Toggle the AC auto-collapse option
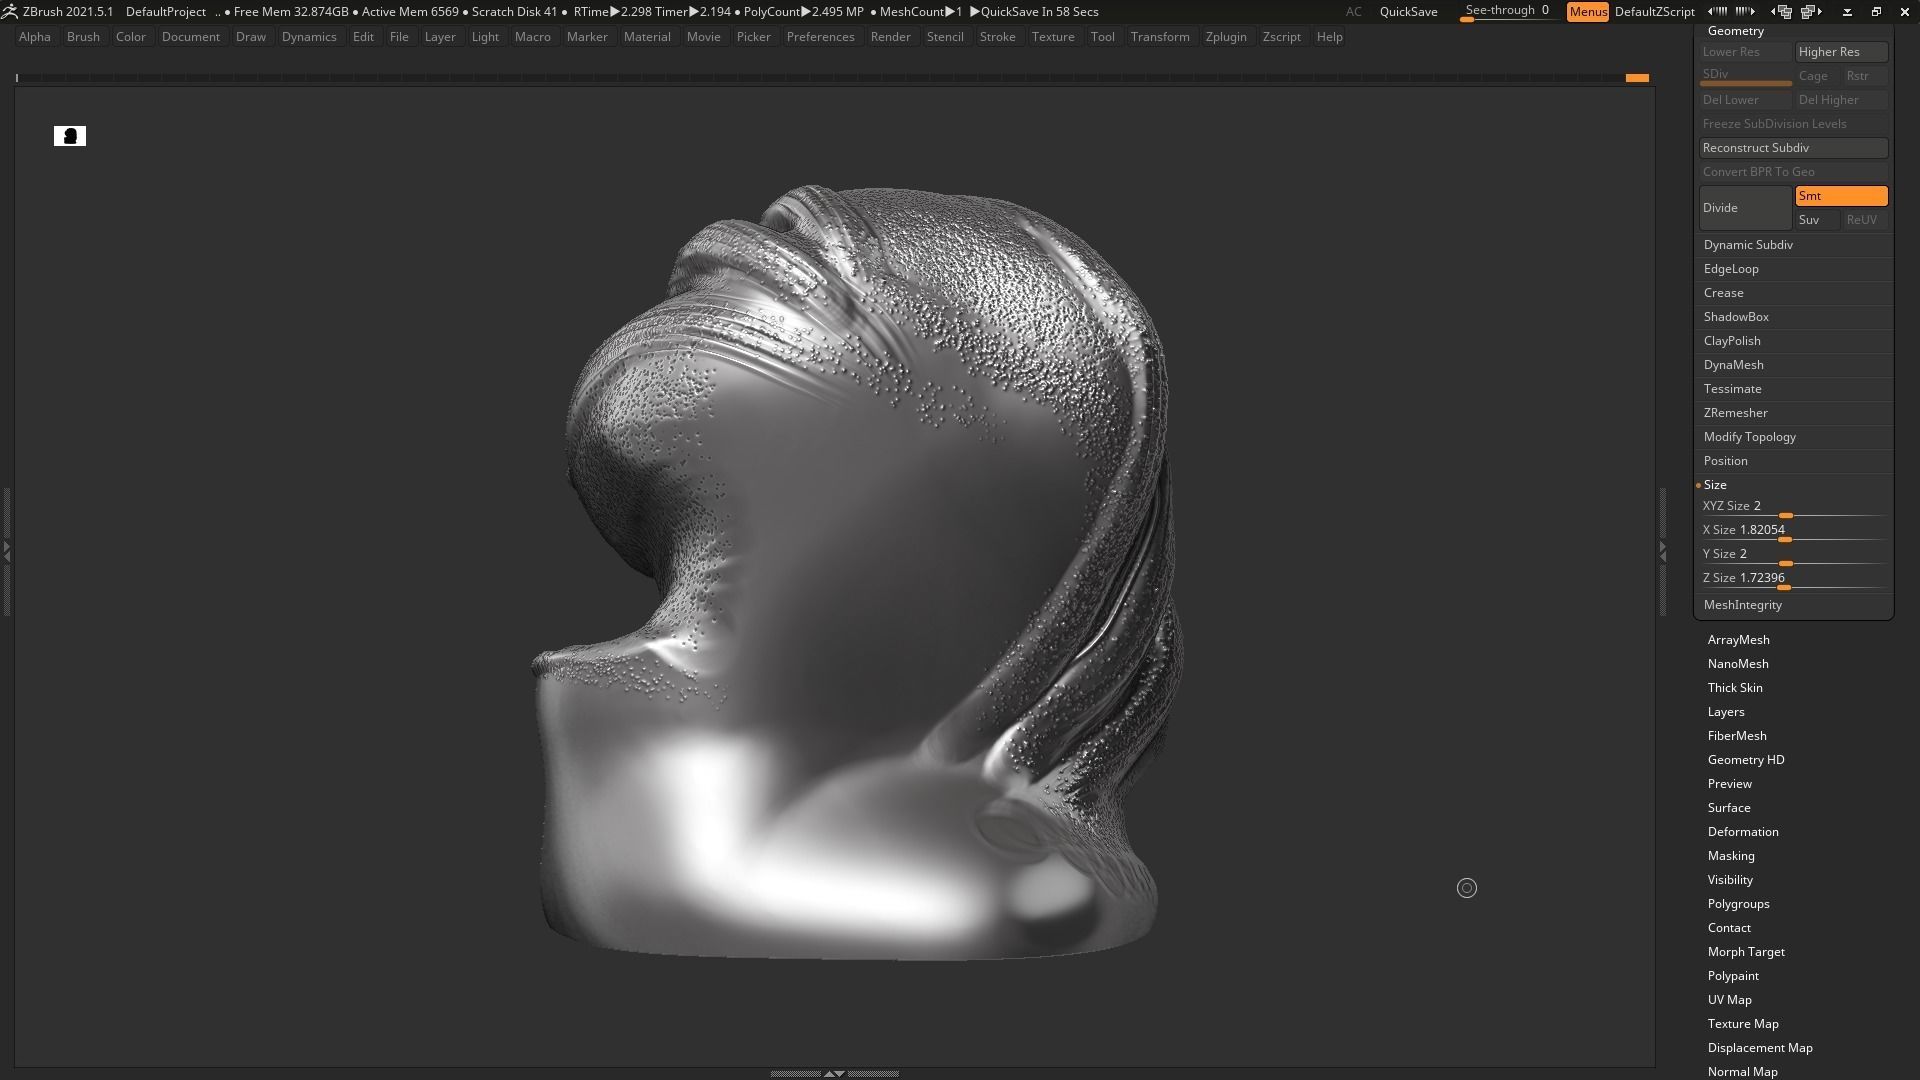This screenshot has height=1080, width=1920. (1353, 12)
